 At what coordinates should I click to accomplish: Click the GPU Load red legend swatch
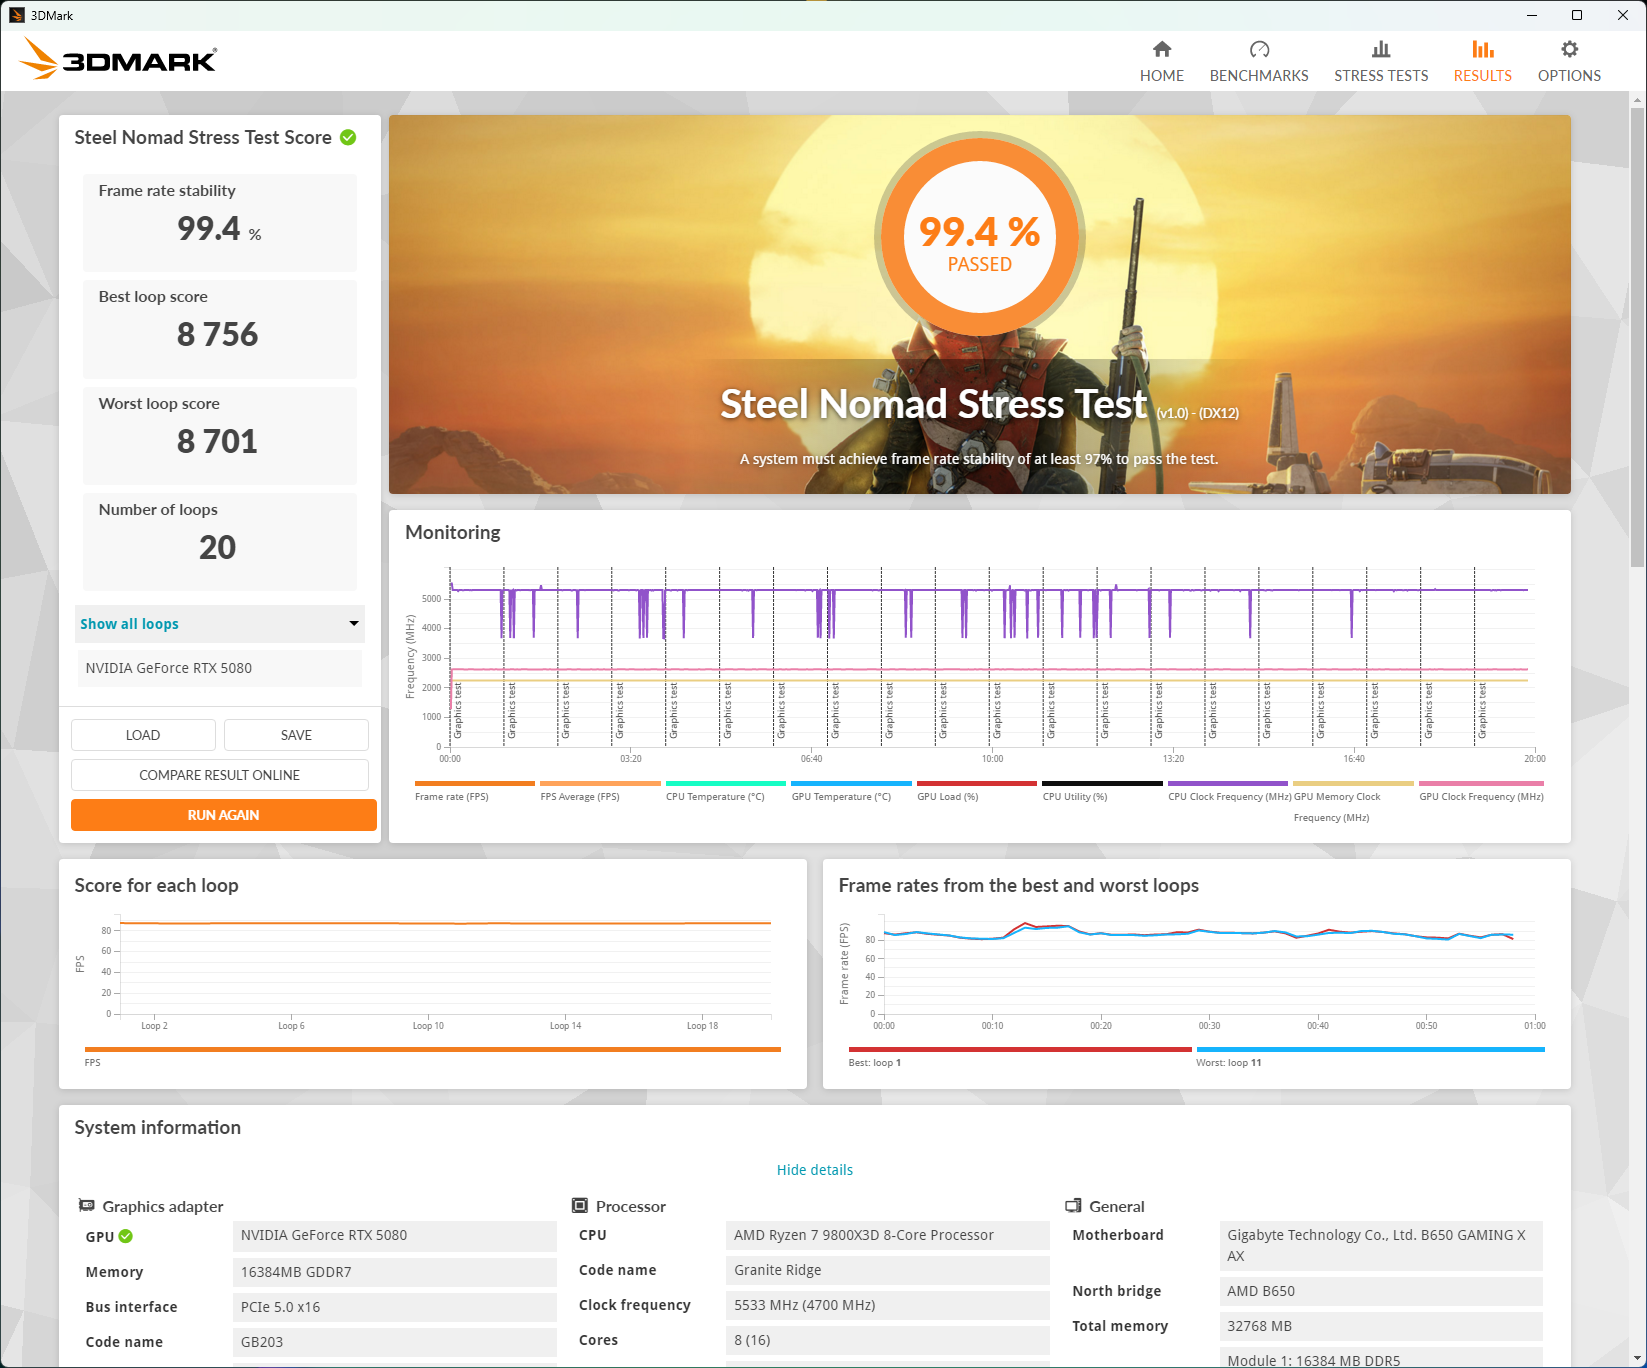coord(976,783)
